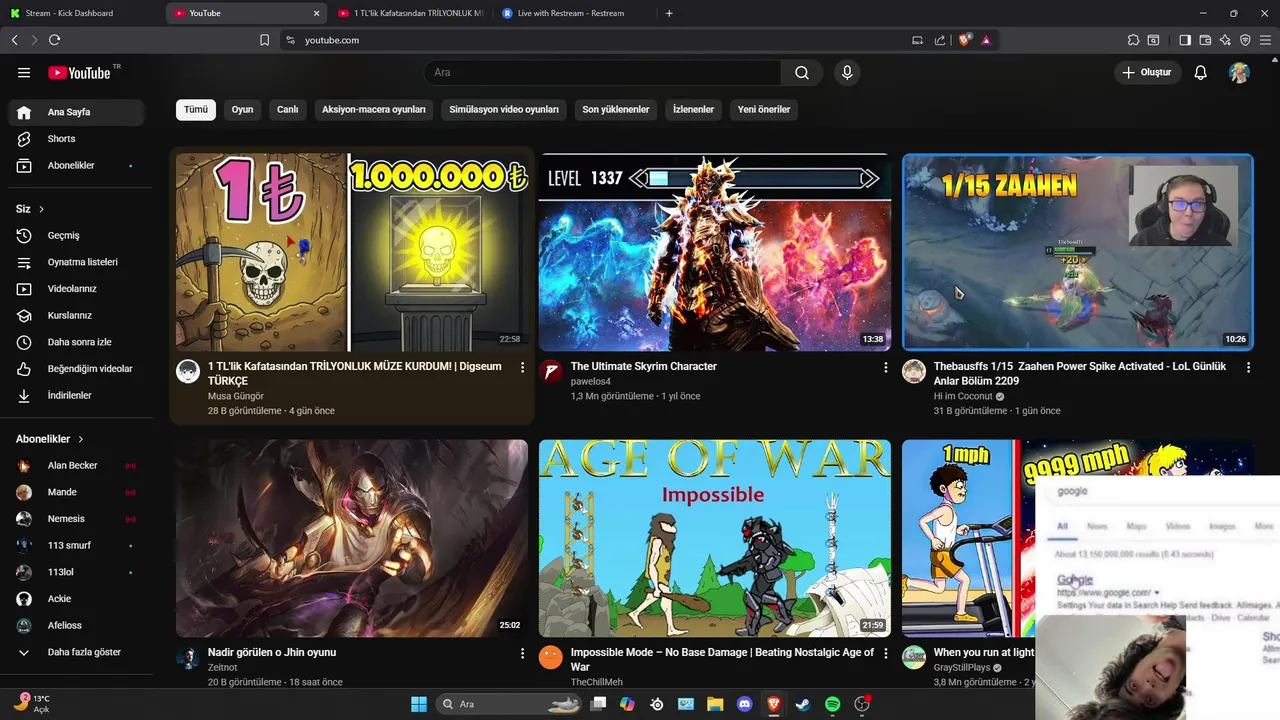The image size is (1280, 720).
Task: Select İzlenenler filter chip
Action: click(x=693, y=110)
